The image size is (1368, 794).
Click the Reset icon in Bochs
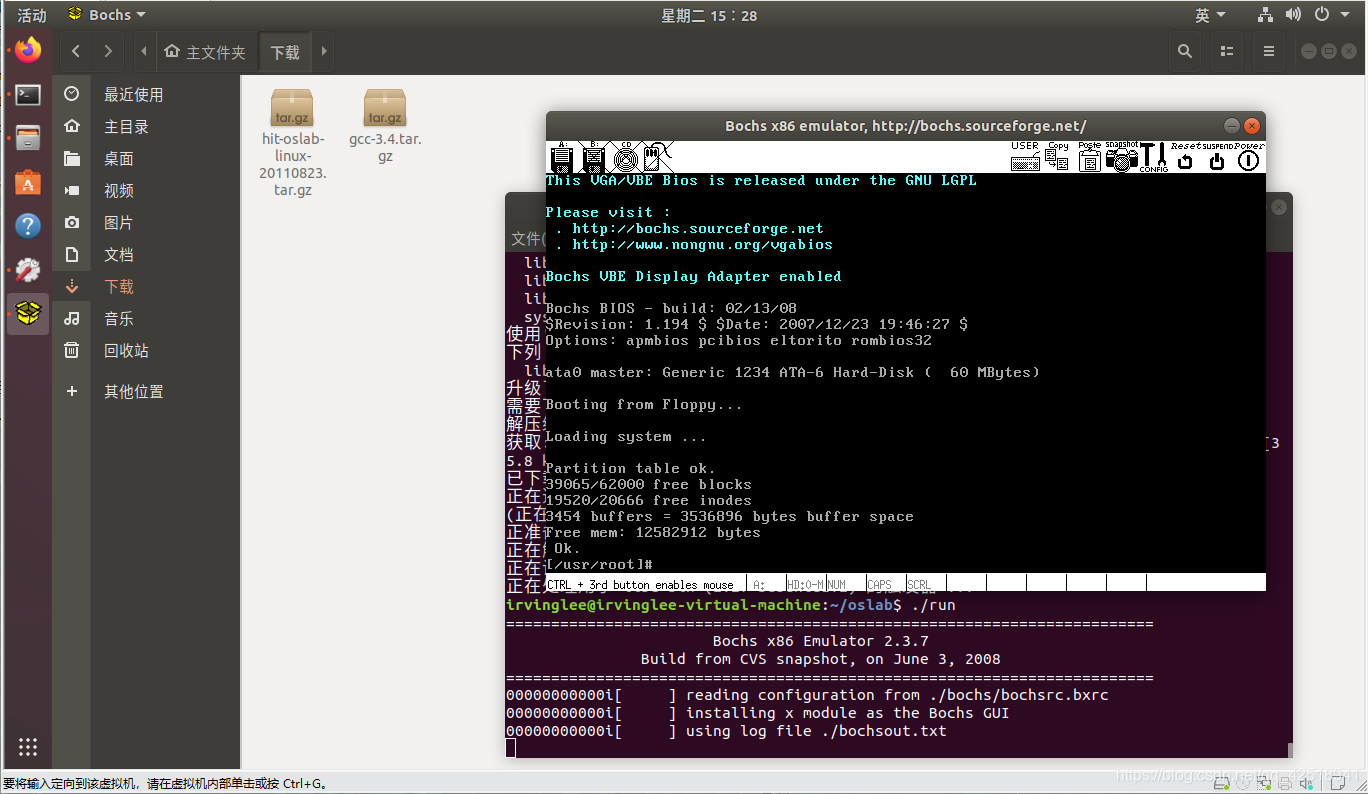click(x=1185, y=157)
